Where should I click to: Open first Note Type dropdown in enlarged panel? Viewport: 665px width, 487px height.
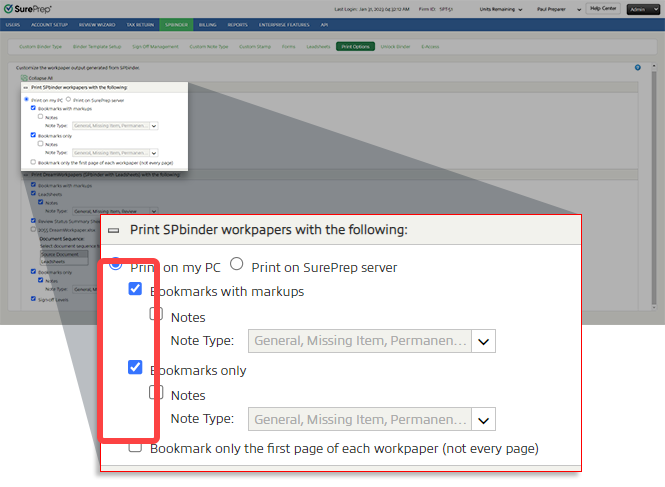point(484,341)
